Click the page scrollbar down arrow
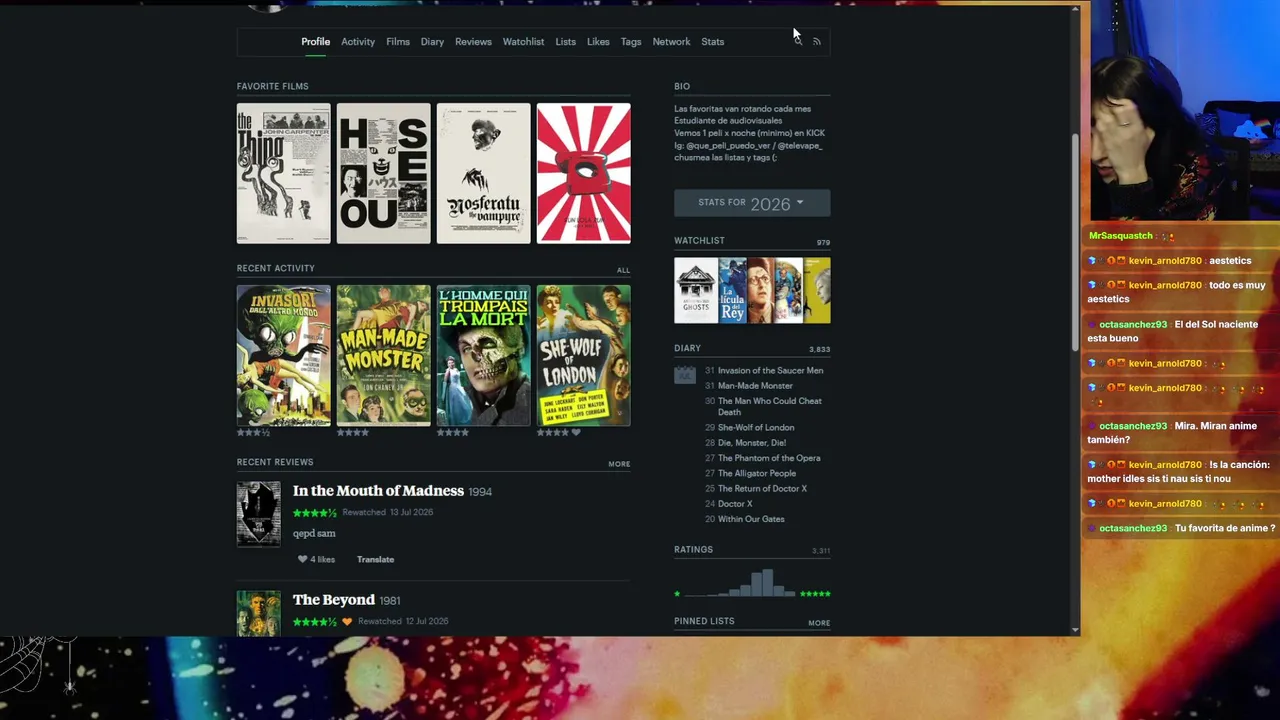The height and width of the screenshot is (720, 1280). (1075, 630)
